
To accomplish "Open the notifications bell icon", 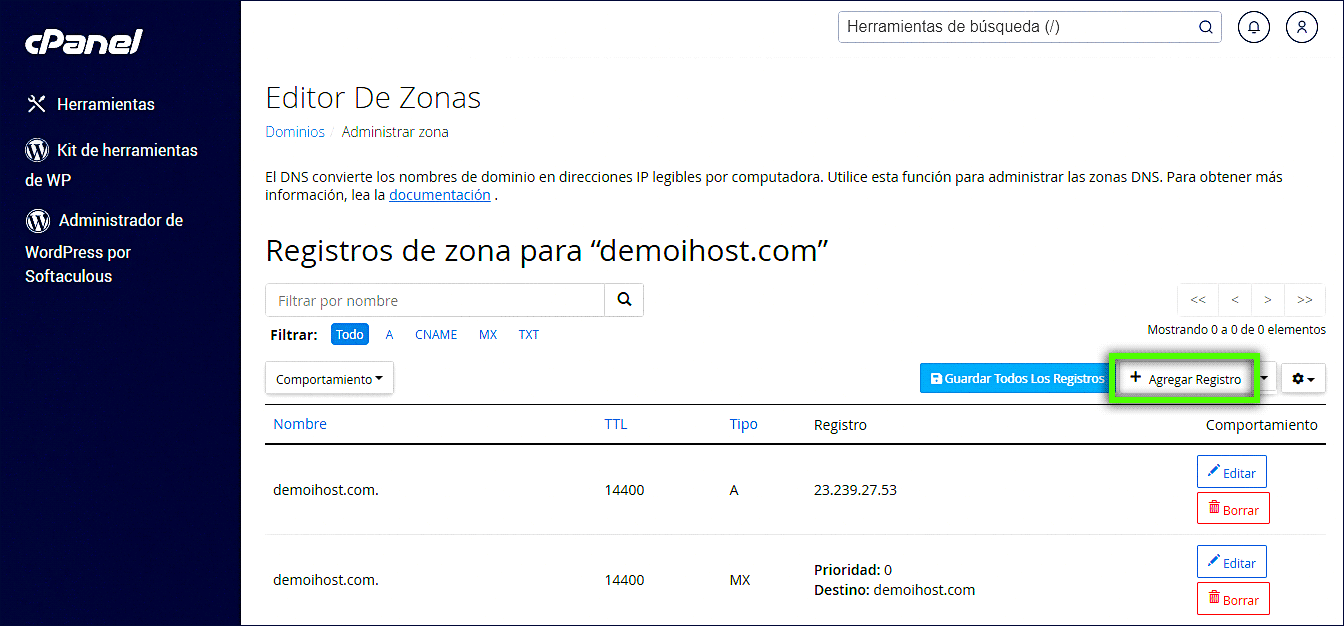I will click(x=1253, y=27).
